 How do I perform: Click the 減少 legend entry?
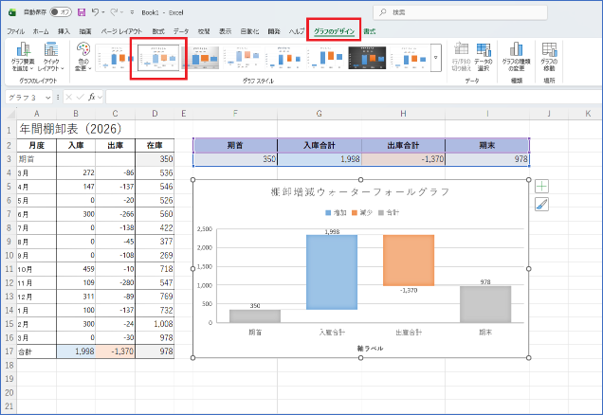coord(362,213)
